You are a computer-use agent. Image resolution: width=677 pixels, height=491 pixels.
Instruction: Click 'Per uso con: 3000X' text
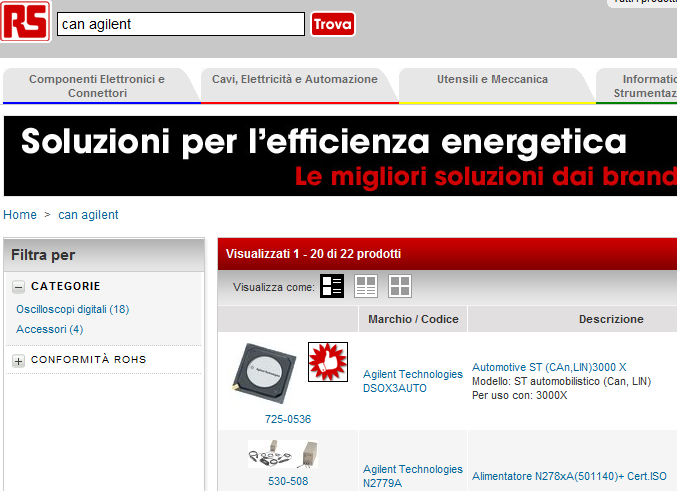[519, 395]
